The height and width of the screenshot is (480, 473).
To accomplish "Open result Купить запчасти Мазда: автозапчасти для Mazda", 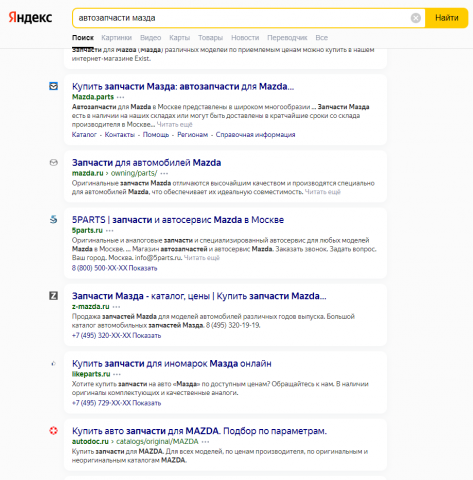I will coord(183,86).
